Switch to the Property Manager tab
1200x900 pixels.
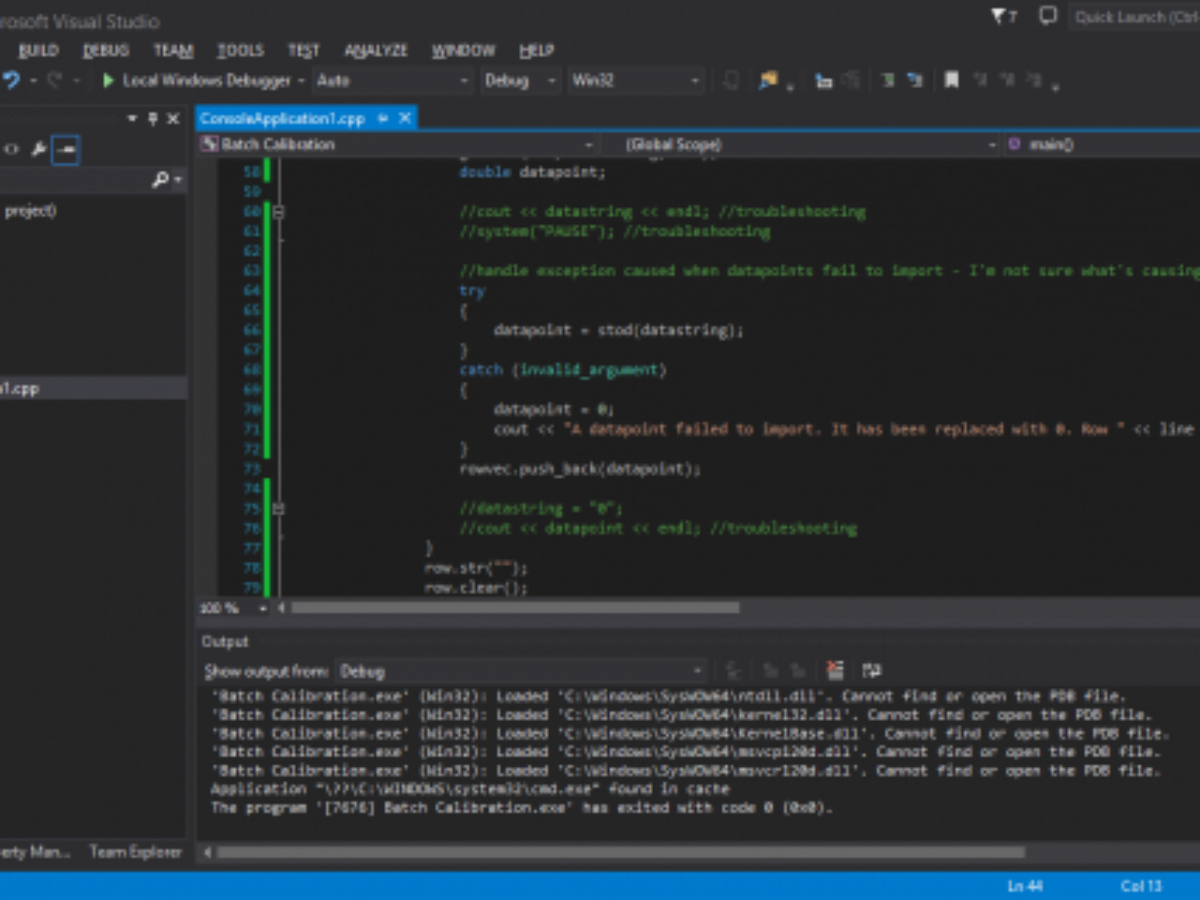point(35,852)
